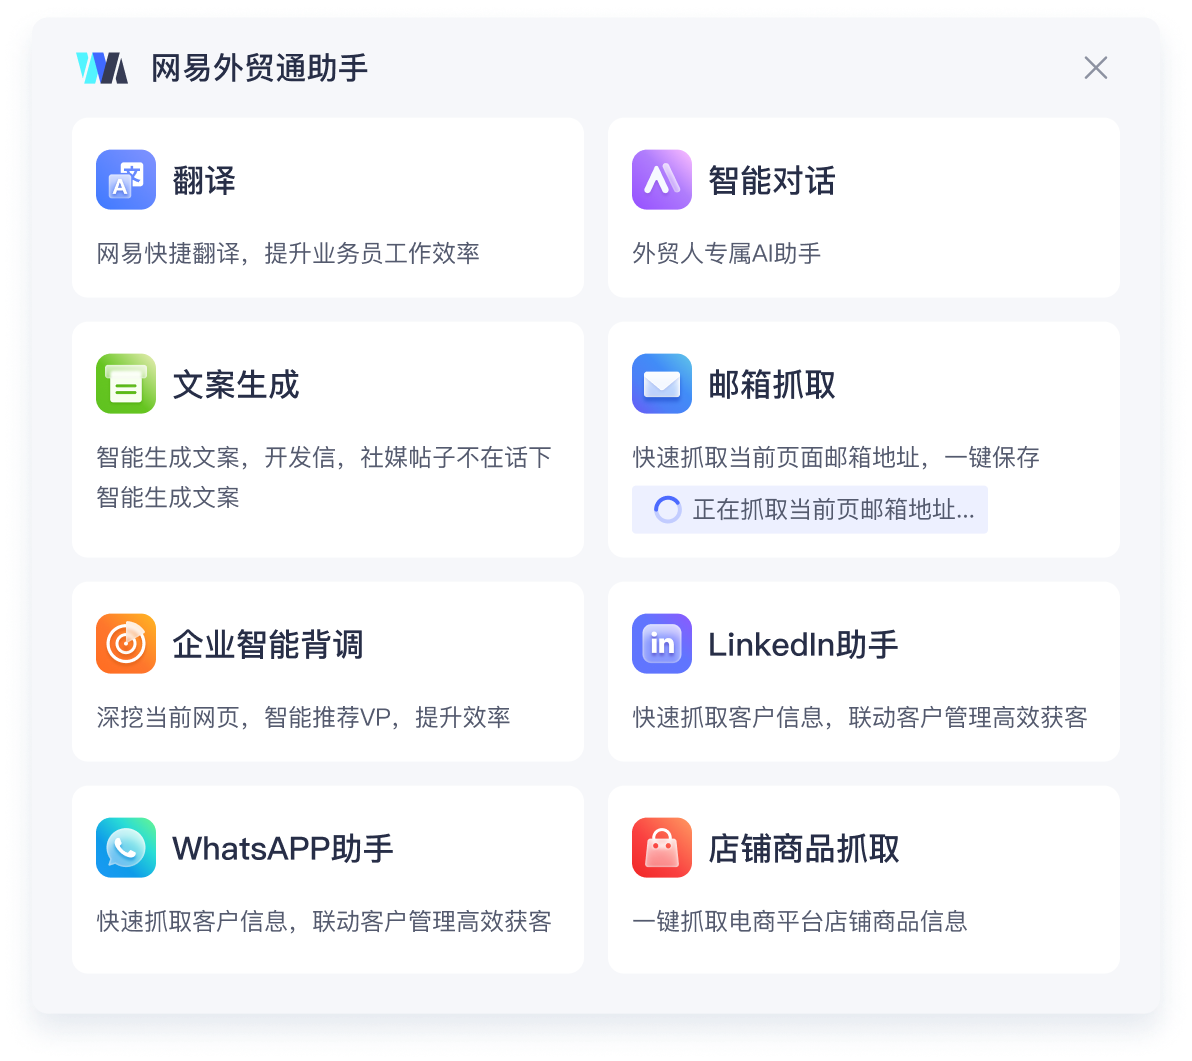Select the 文案生成 title text
1192x1061 pixels.
coord(236,385)
